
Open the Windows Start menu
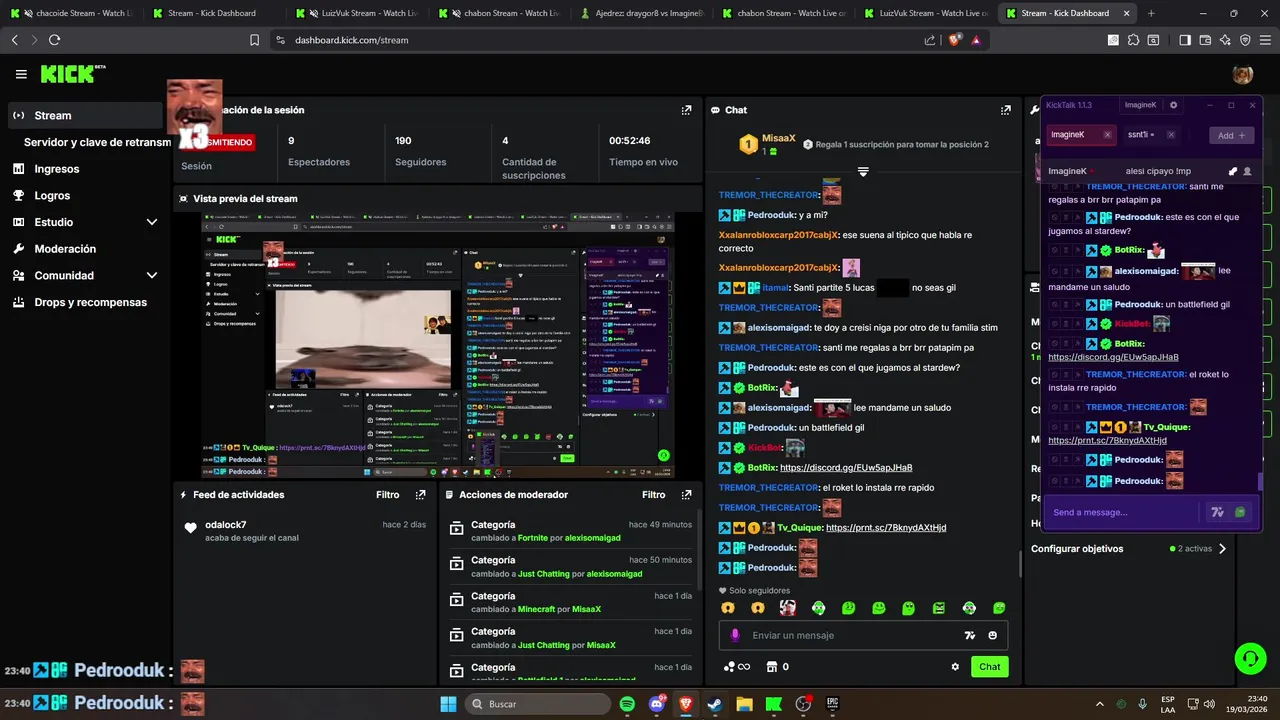tap(448, 704)
